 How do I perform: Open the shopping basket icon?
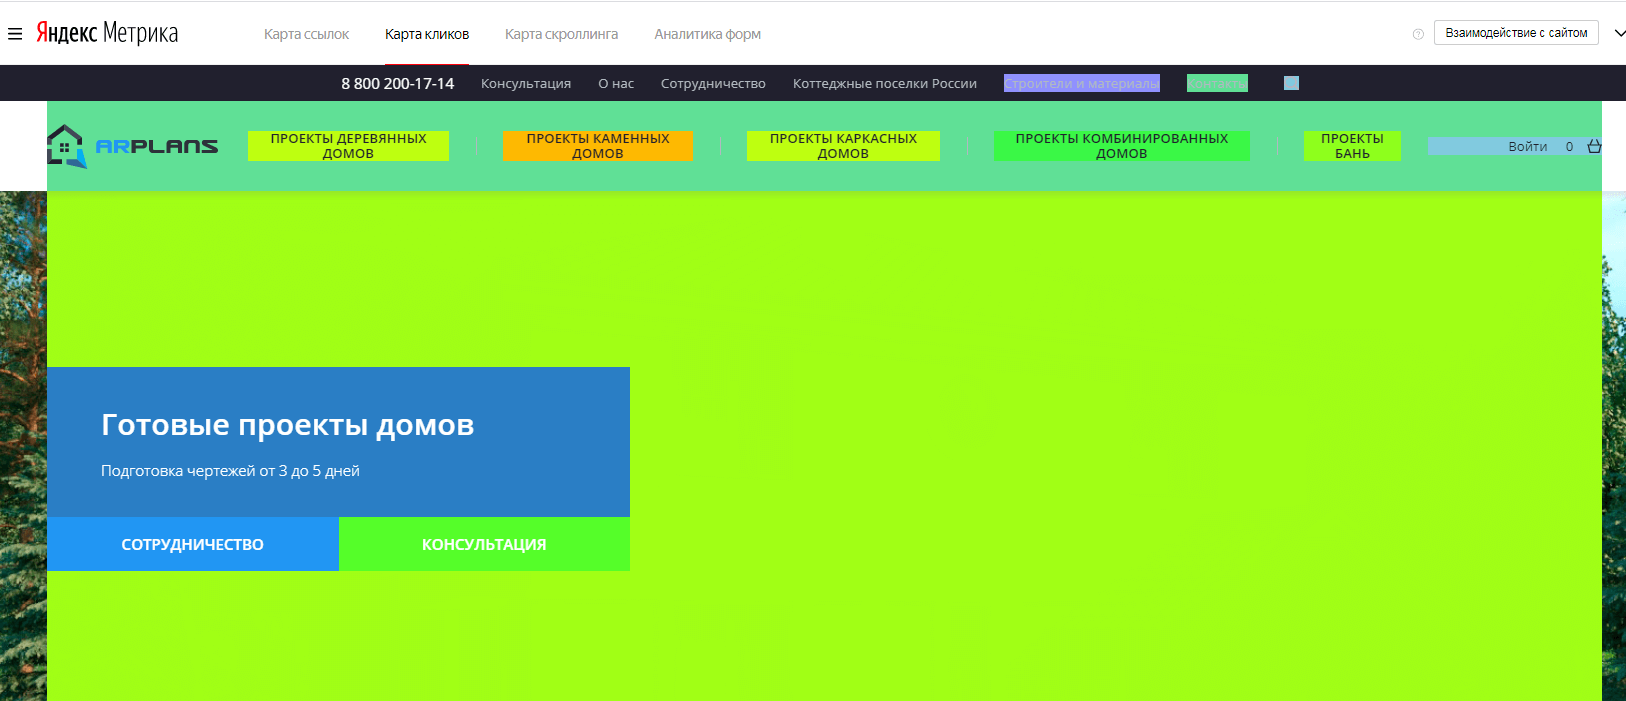click(1594, 146)
